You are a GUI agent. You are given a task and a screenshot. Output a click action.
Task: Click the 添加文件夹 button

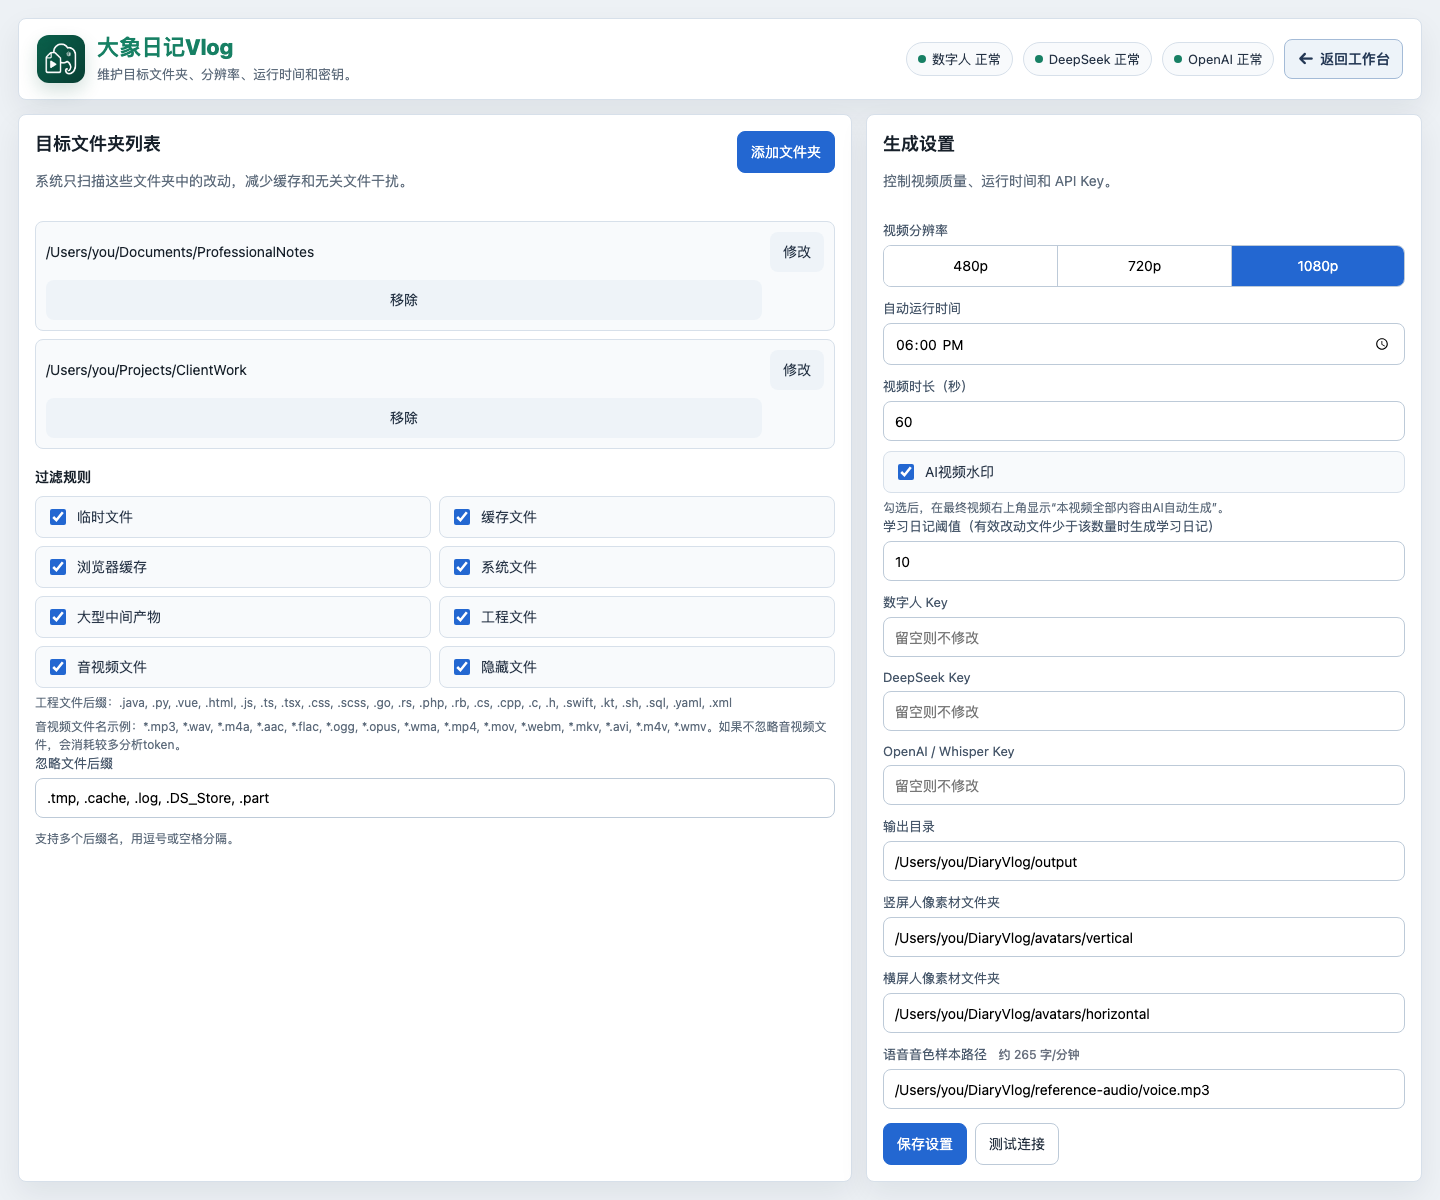click(x=786, y=152)
